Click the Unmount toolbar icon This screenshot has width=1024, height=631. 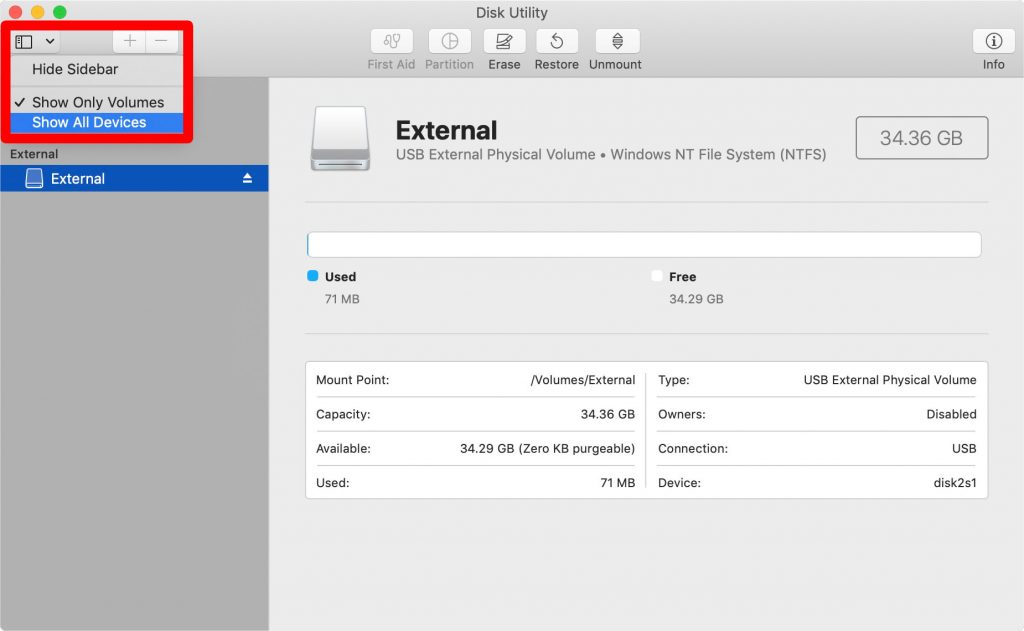(617, 41)
